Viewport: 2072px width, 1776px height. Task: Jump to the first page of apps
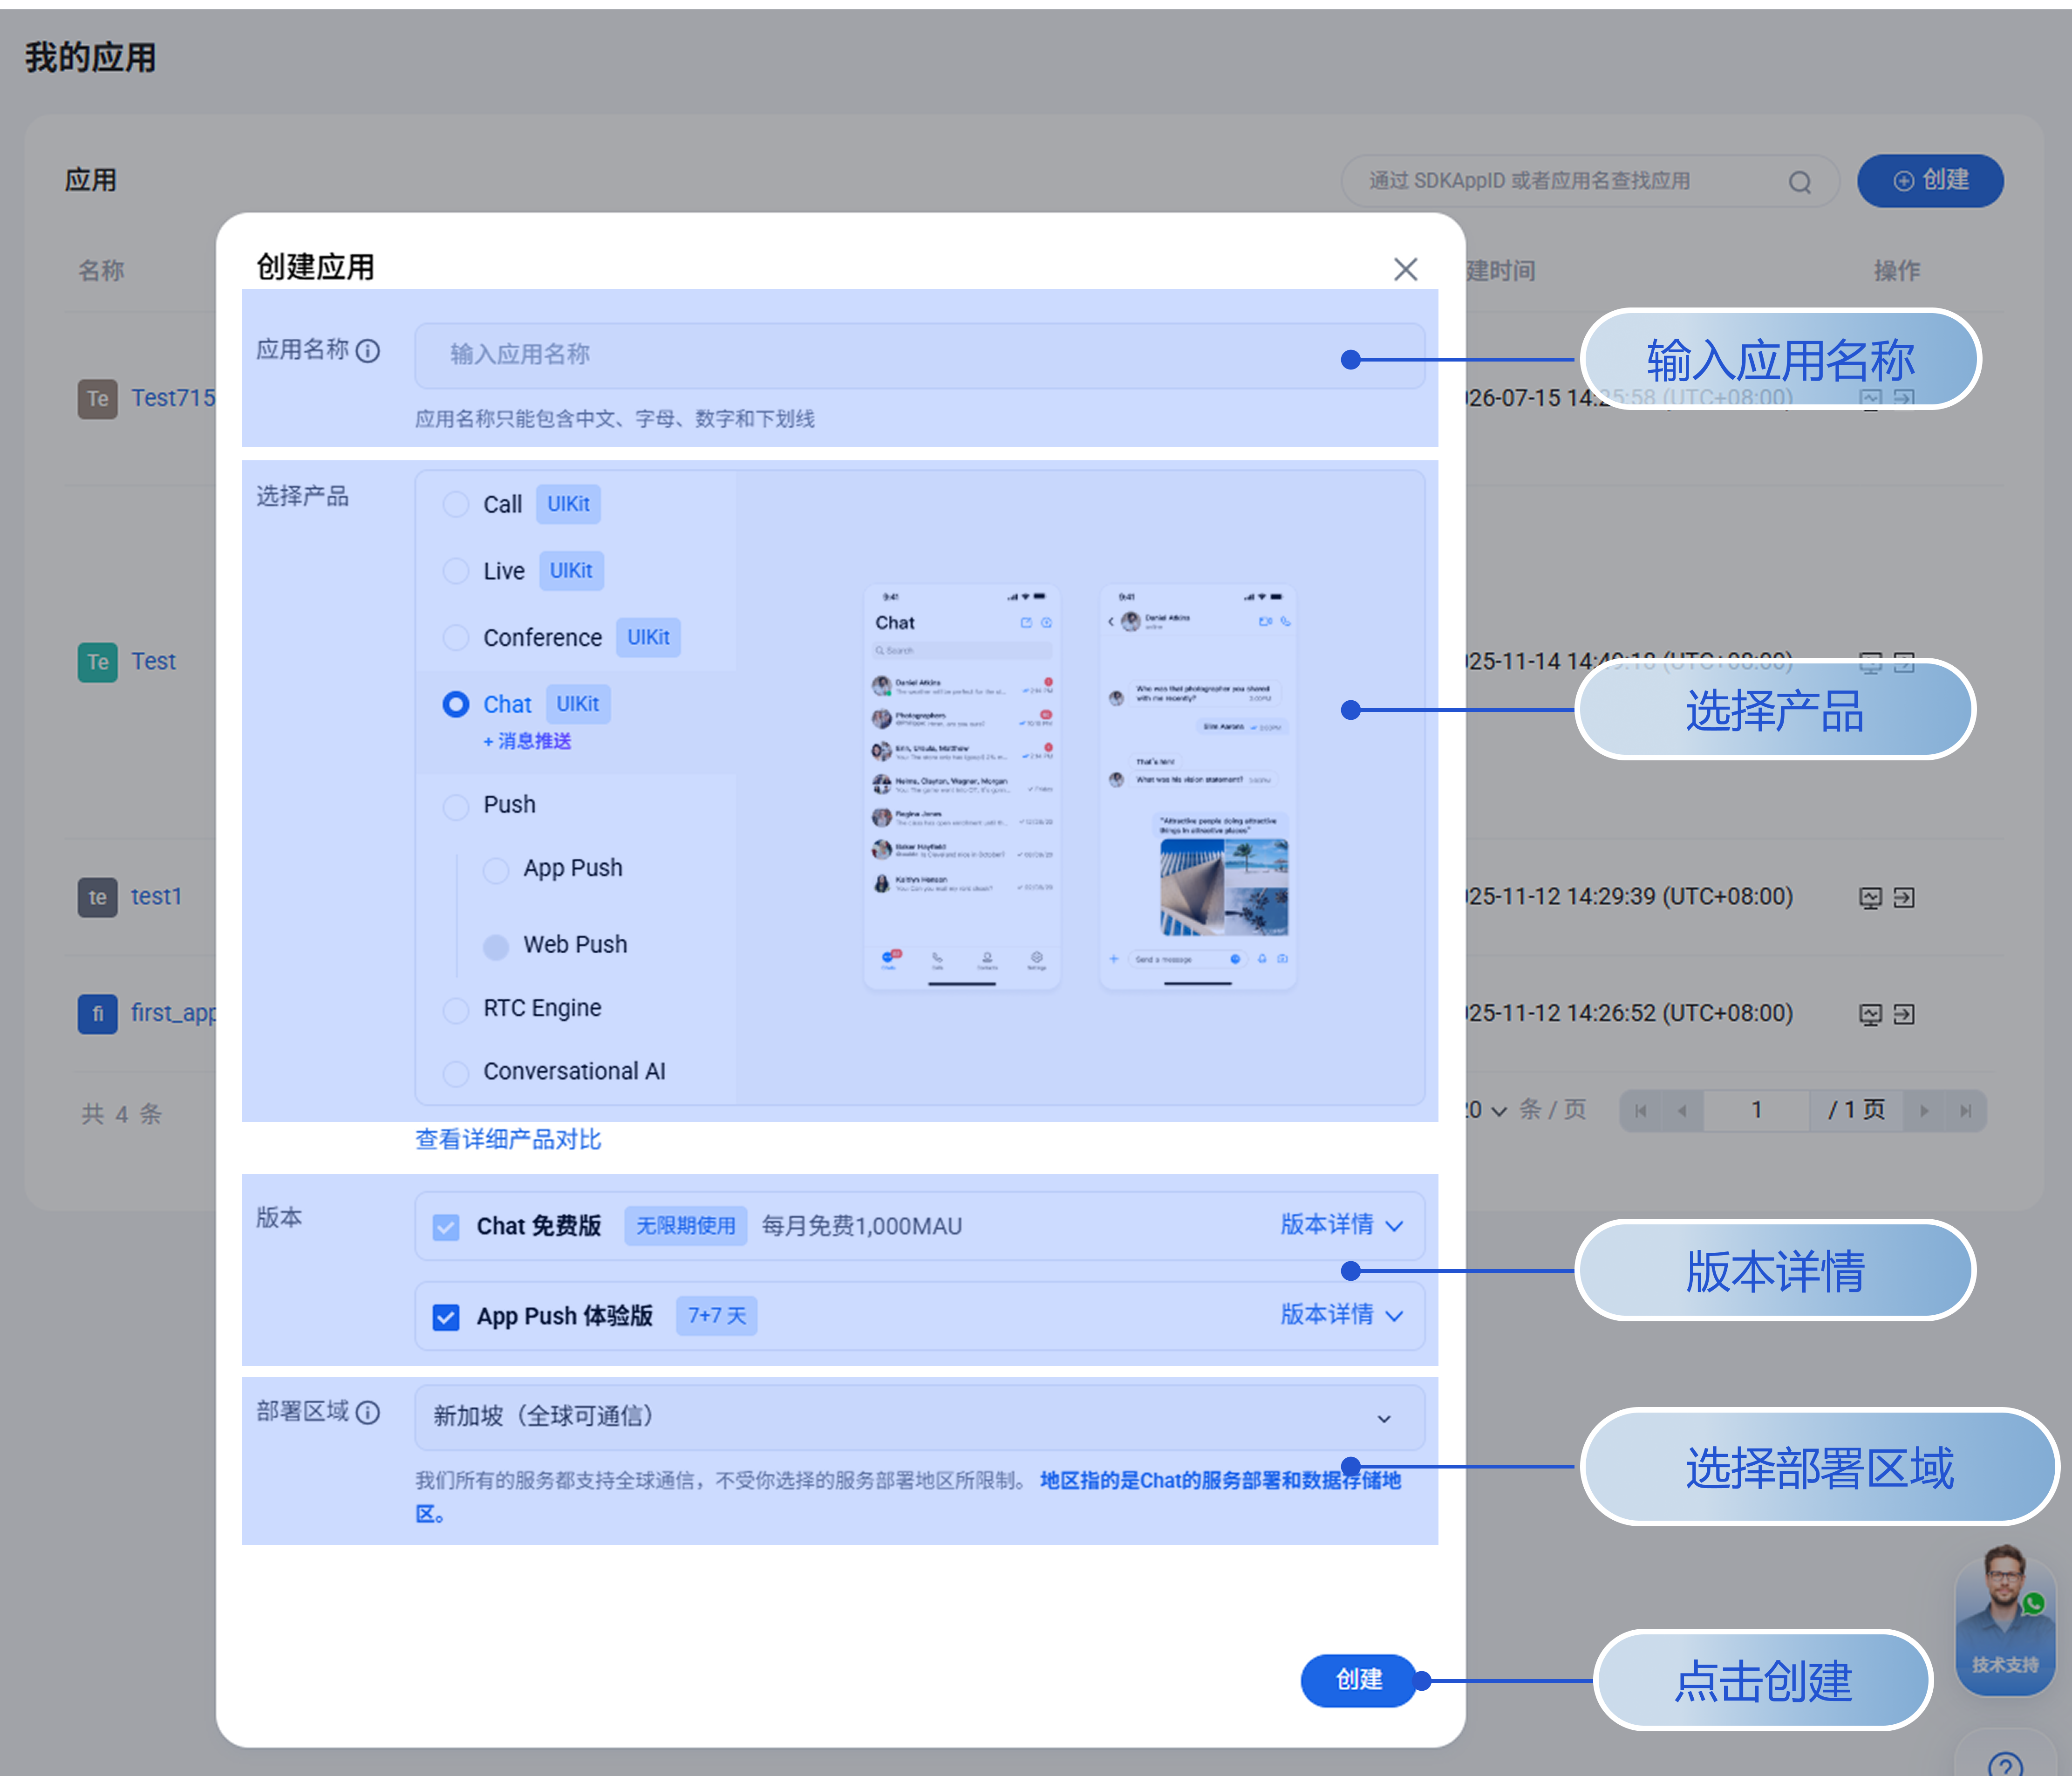tap(1640, 1111)
